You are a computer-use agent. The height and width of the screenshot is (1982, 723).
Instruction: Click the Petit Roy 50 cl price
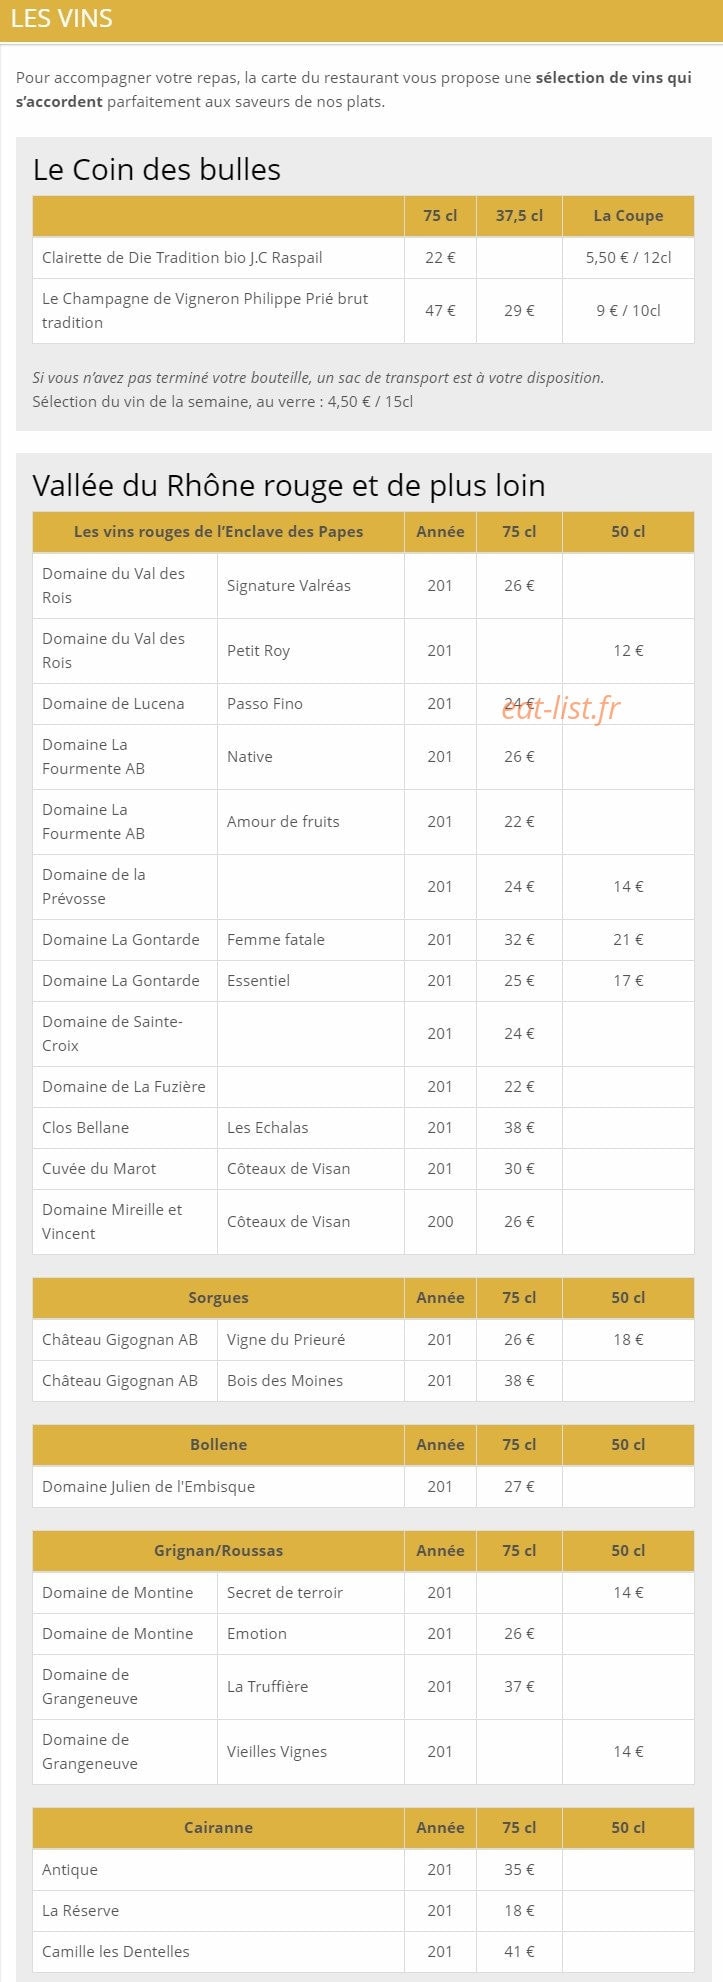coord(628,651)
